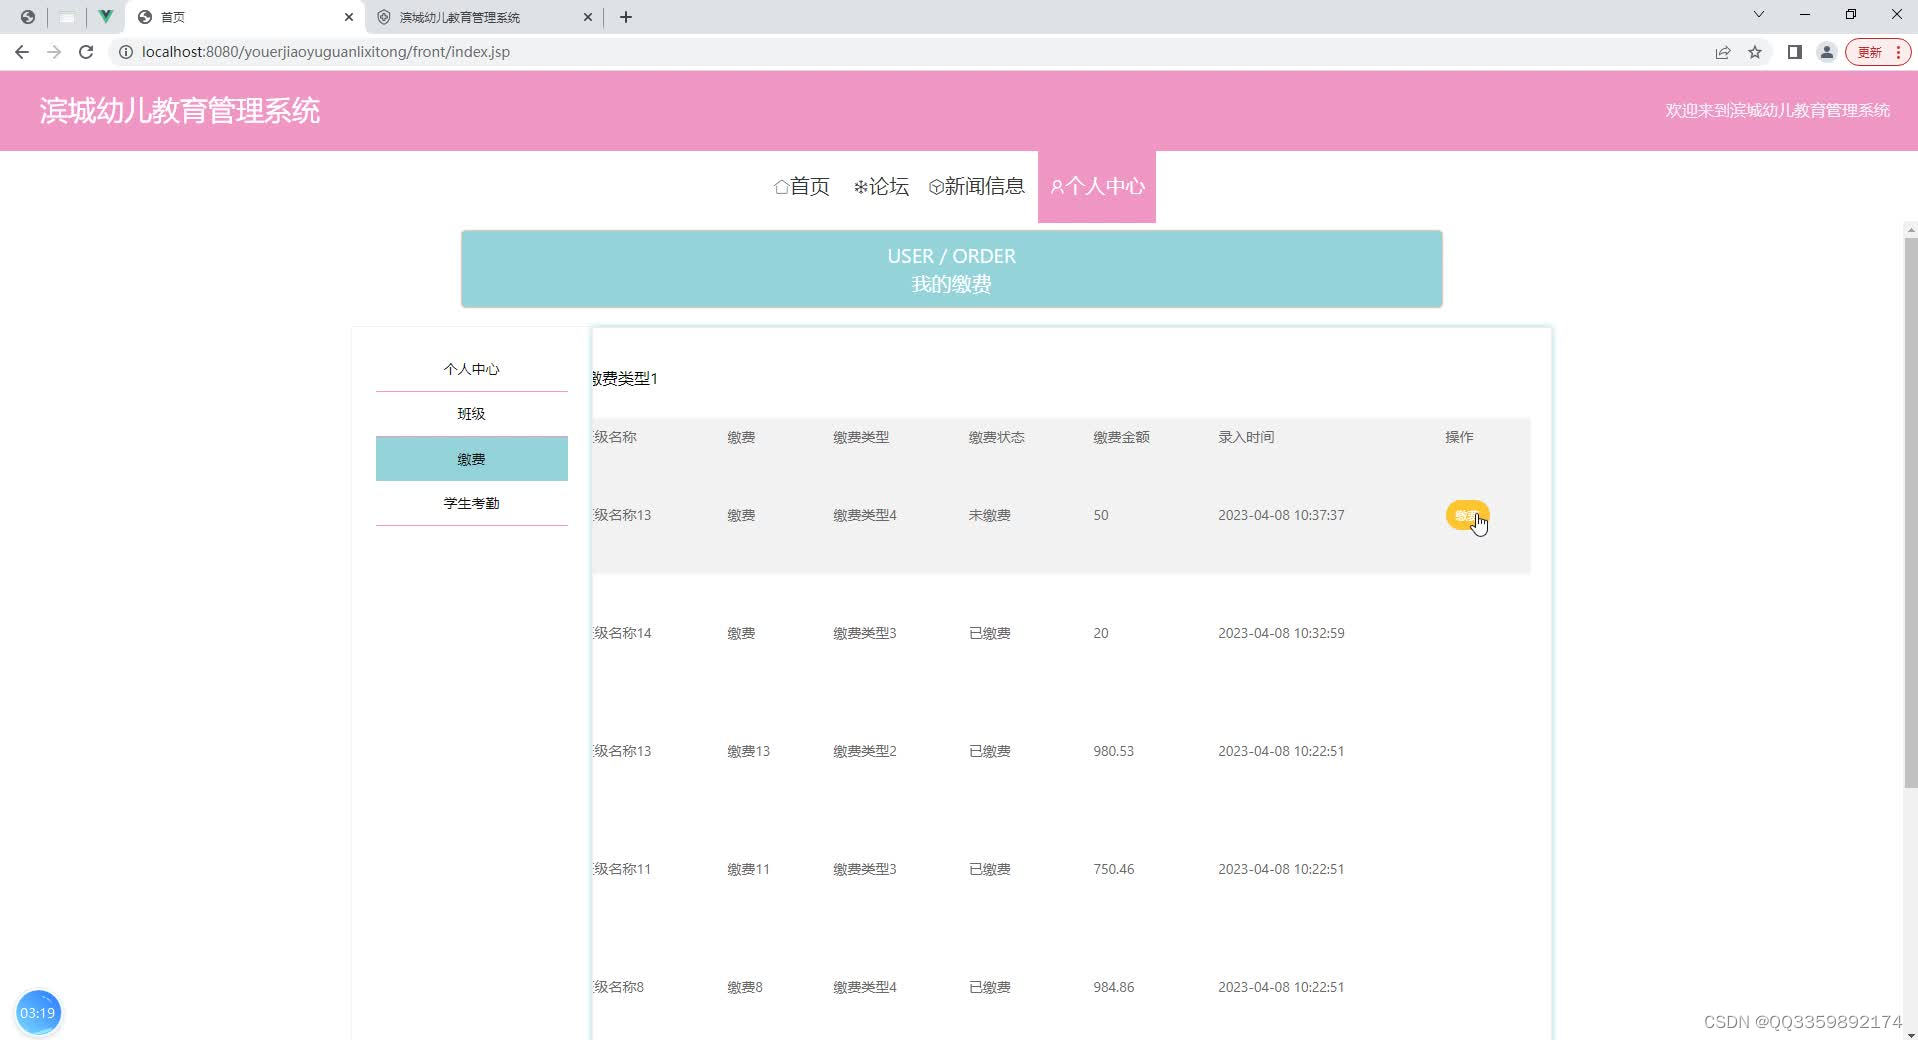Click the amount 984.86
The image size is (1918, 1040).
[x=1113, y=987]
